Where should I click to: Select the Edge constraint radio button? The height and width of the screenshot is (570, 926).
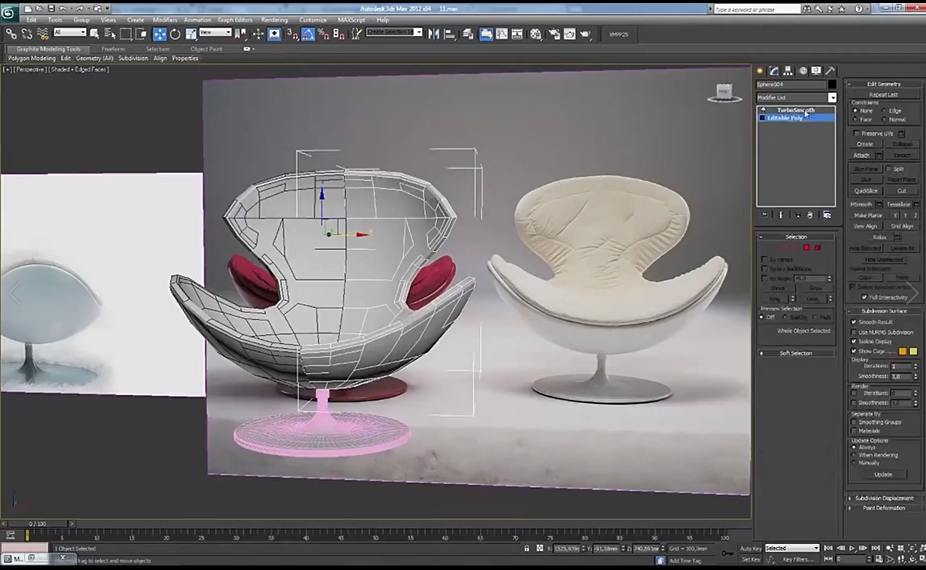point(884,110)
